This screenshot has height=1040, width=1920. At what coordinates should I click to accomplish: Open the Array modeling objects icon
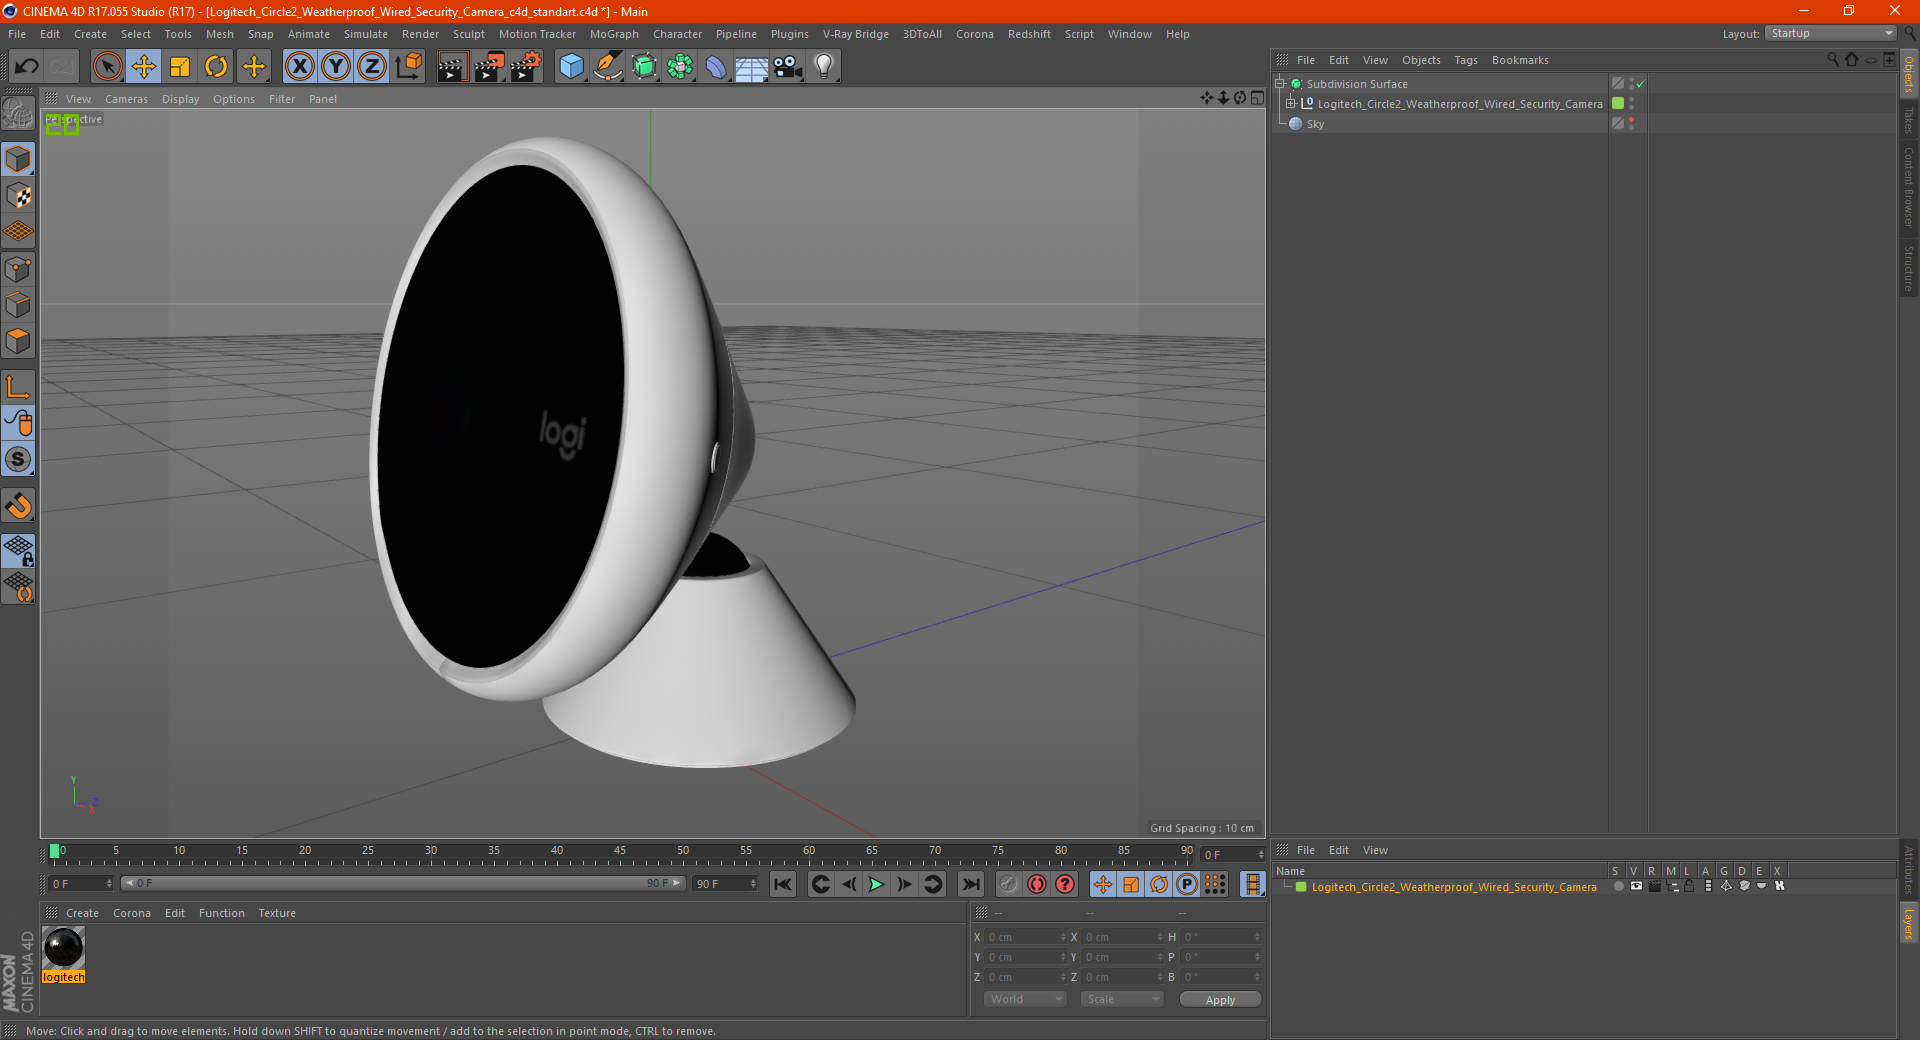(x=680, y=67)
